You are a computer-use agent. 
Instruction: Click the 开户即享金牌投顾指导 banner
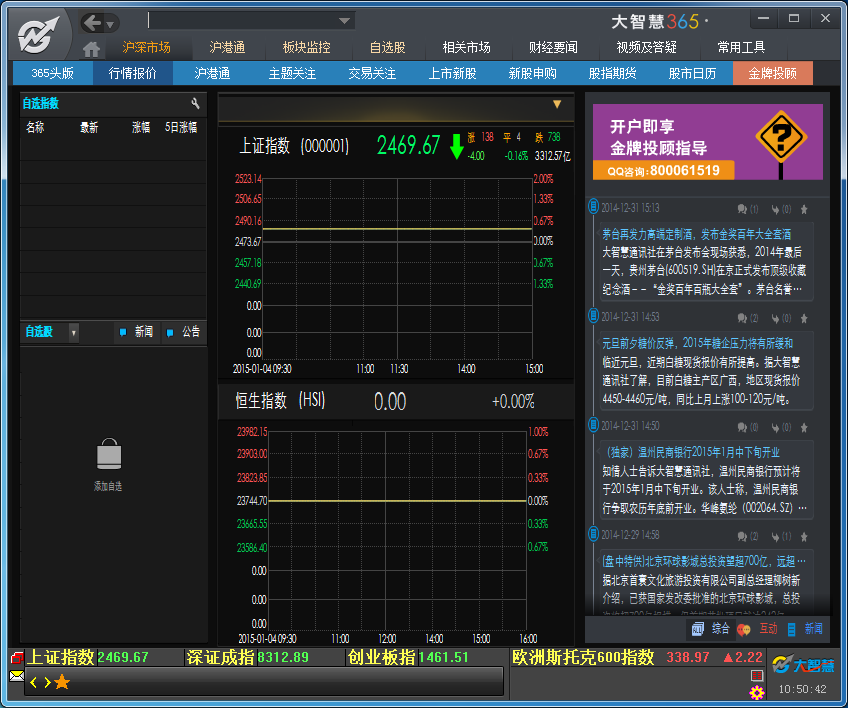coord(708,142)
